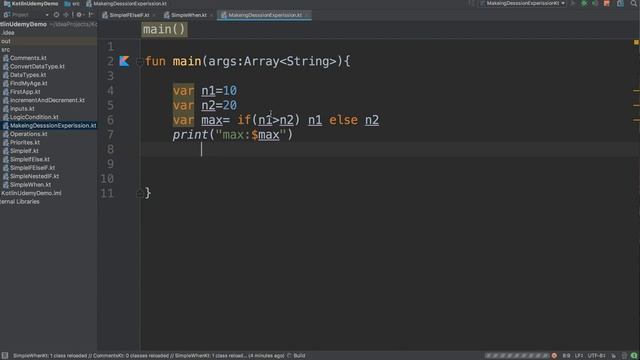Click the Project panel settings gear icon
Viewport: 640px width, 360px height.
click(79, 15)
